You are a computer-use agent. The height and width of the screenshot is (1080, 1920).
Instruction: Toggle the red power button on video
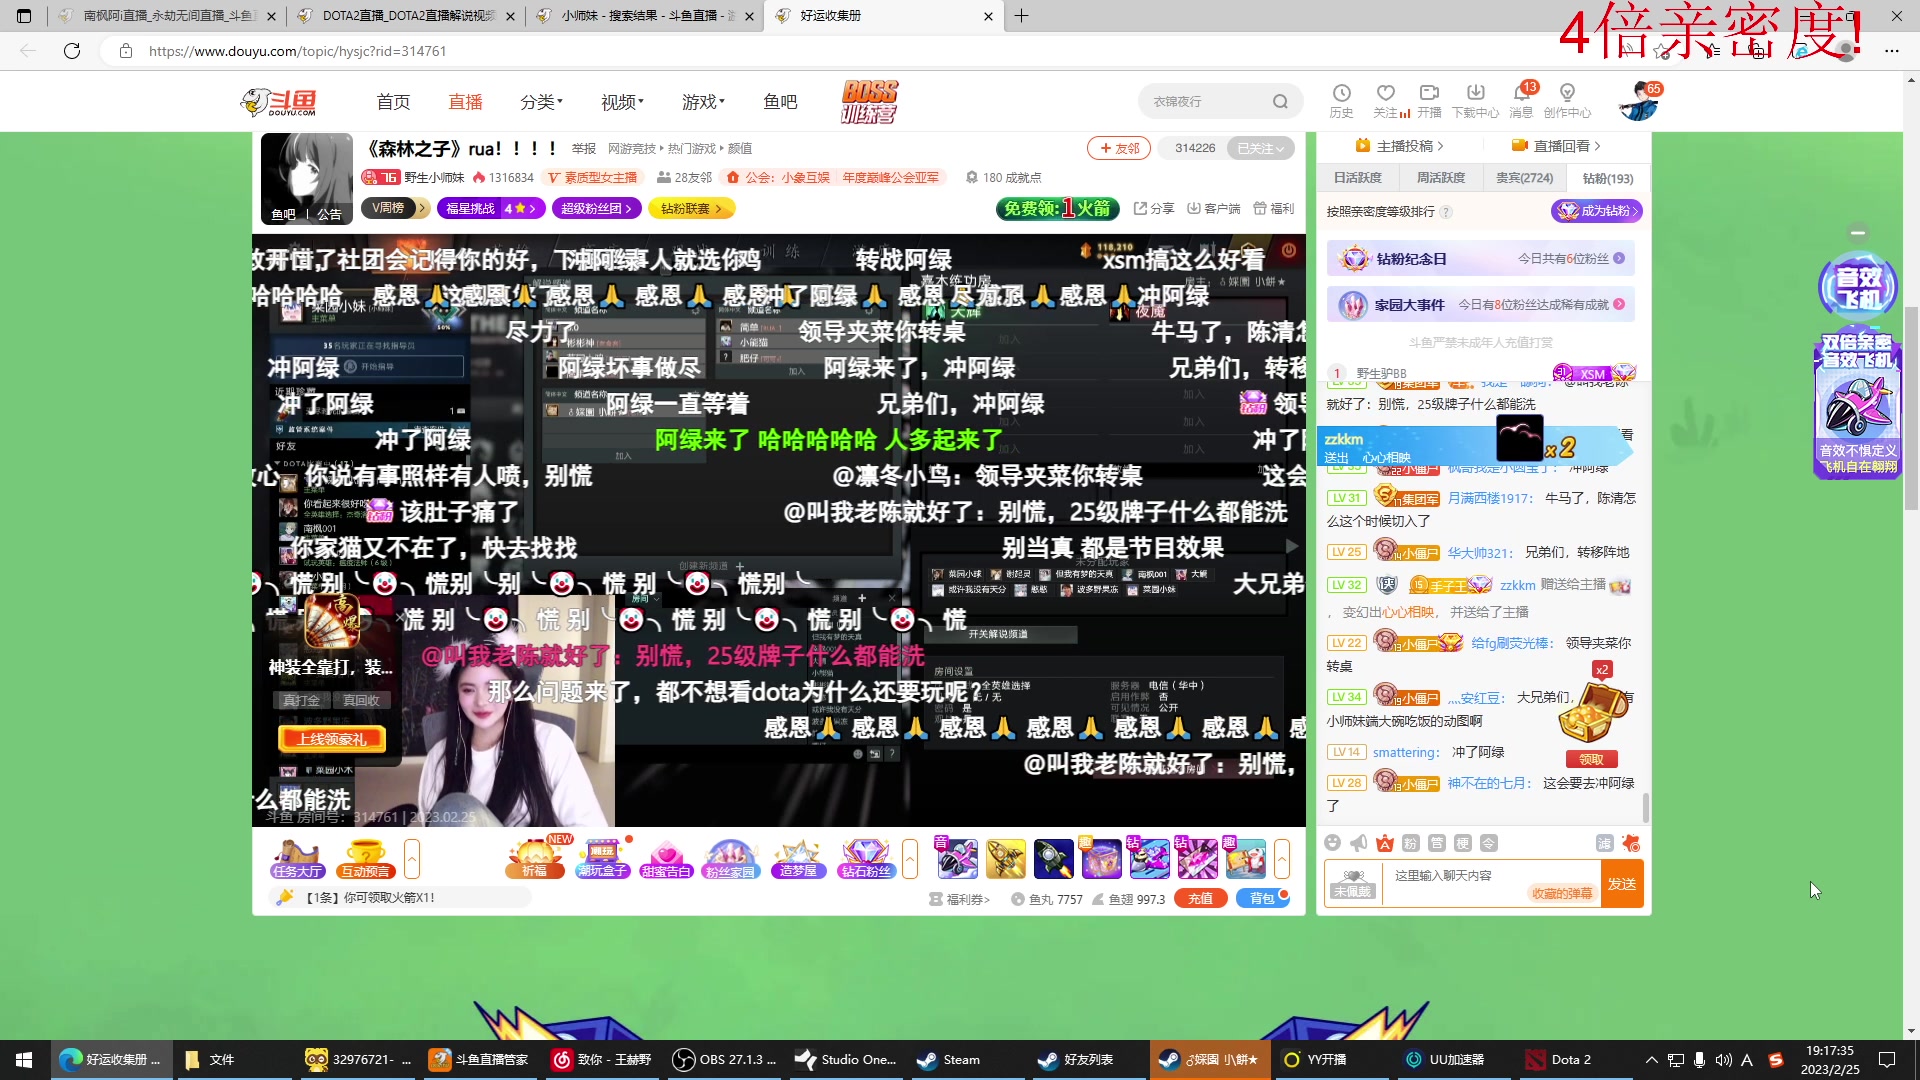pos(1288,250)
